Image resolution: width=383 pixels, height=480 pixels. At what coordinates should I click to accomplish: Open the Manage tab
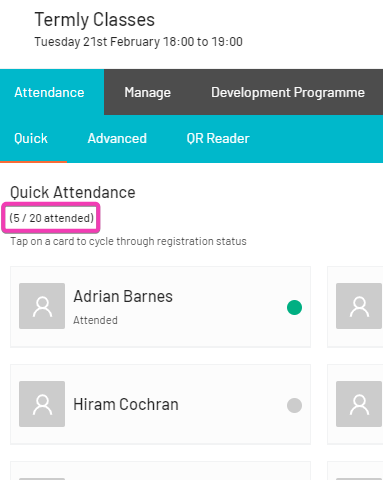pyautogui.click(x=148, y=92)
